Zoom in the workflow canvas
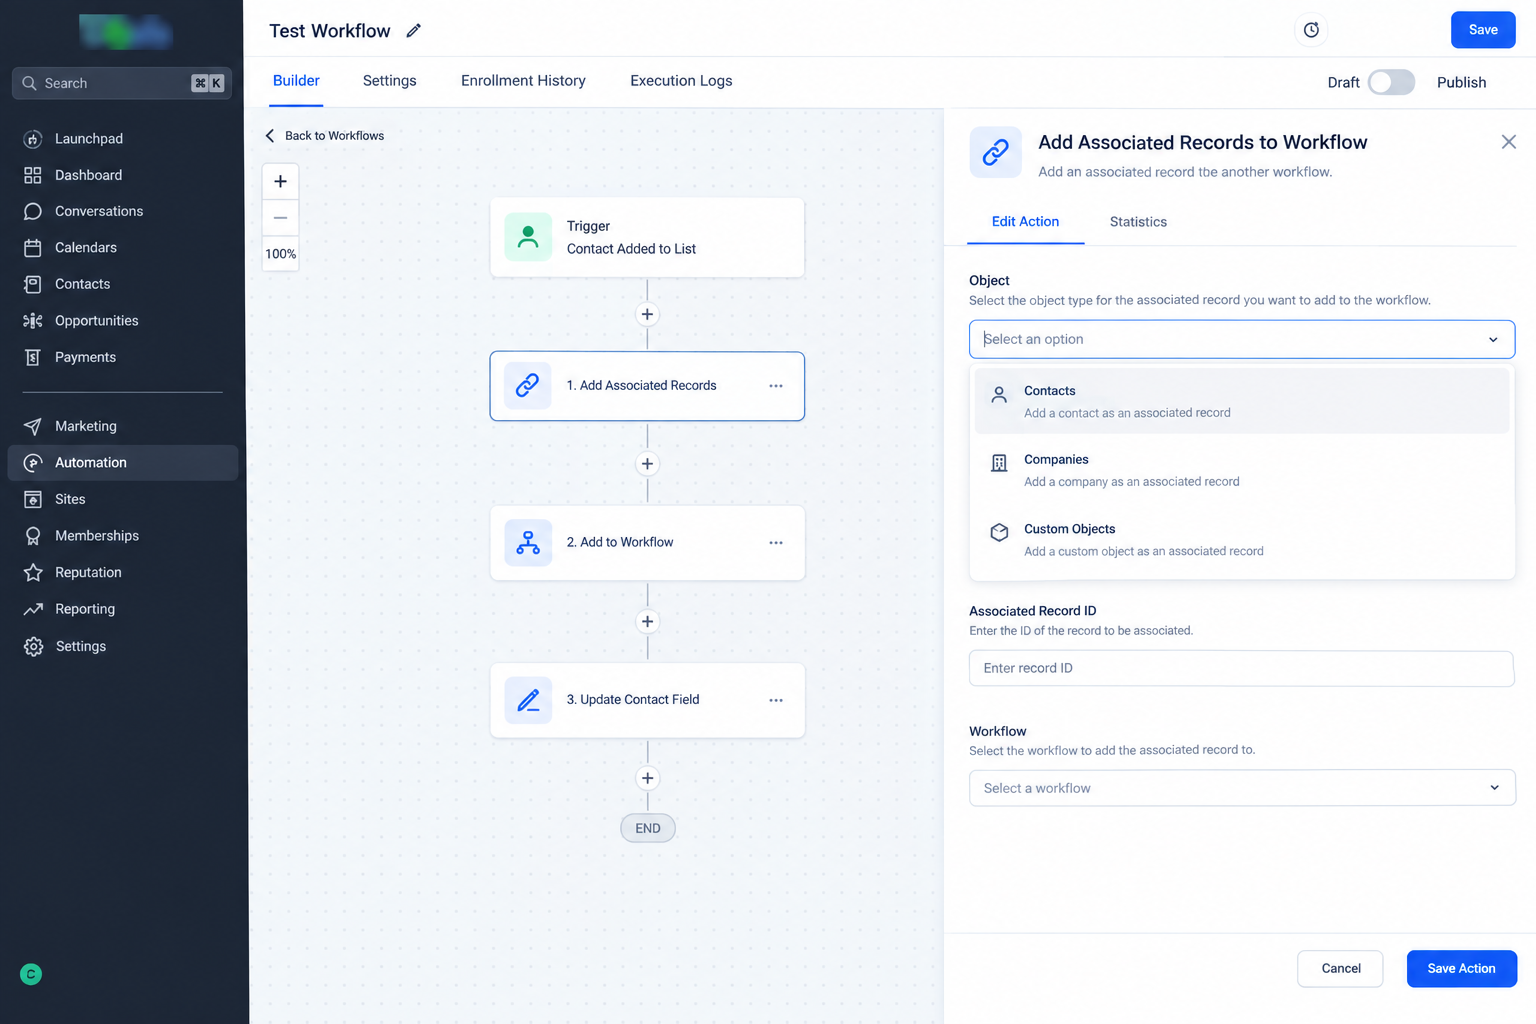Viewport: 1536px width, 1024px height. (280, 182)
